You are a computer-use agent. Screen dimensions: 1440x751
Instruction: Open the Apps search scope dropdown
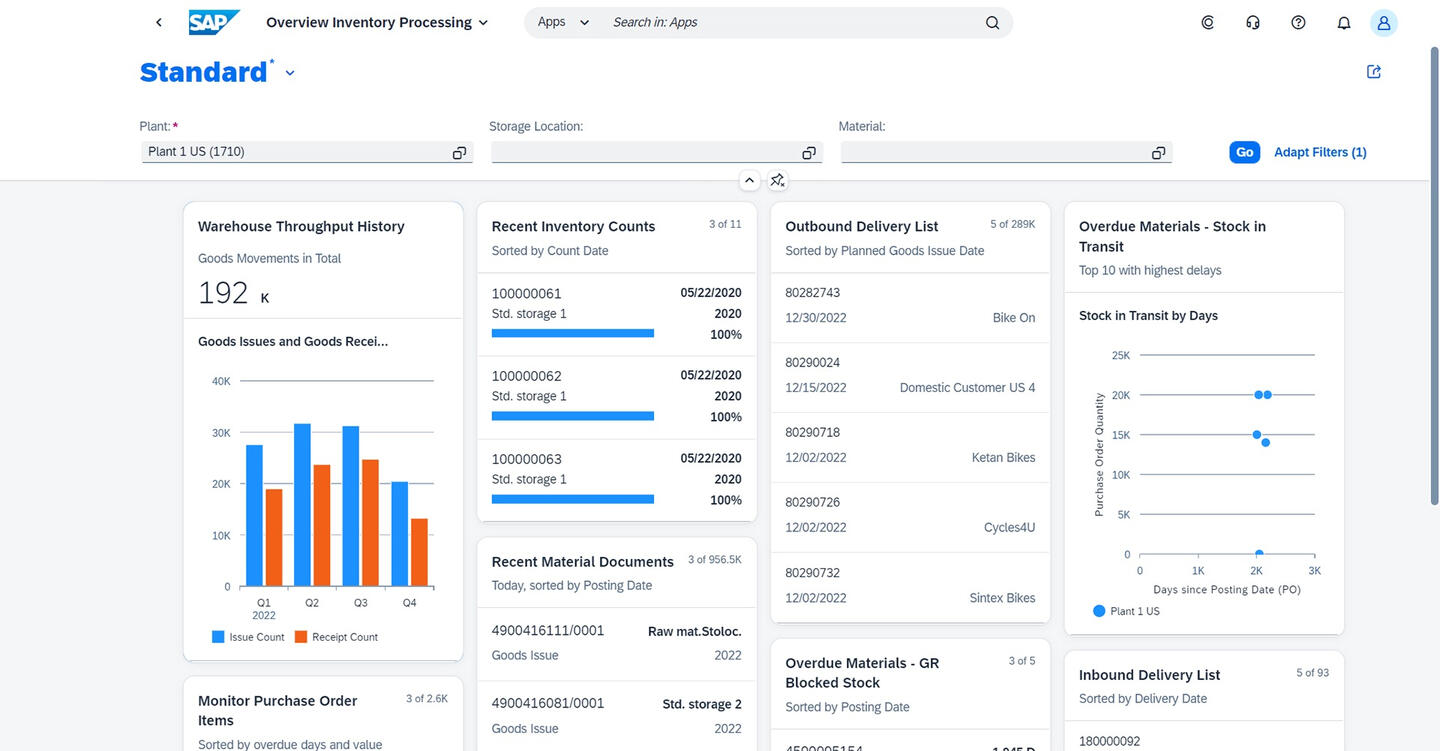(x=563, y=22)
